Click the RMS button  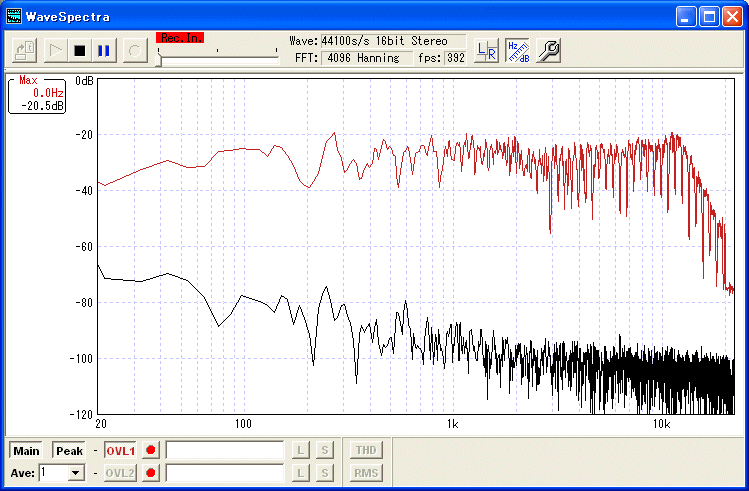point(365,473)
